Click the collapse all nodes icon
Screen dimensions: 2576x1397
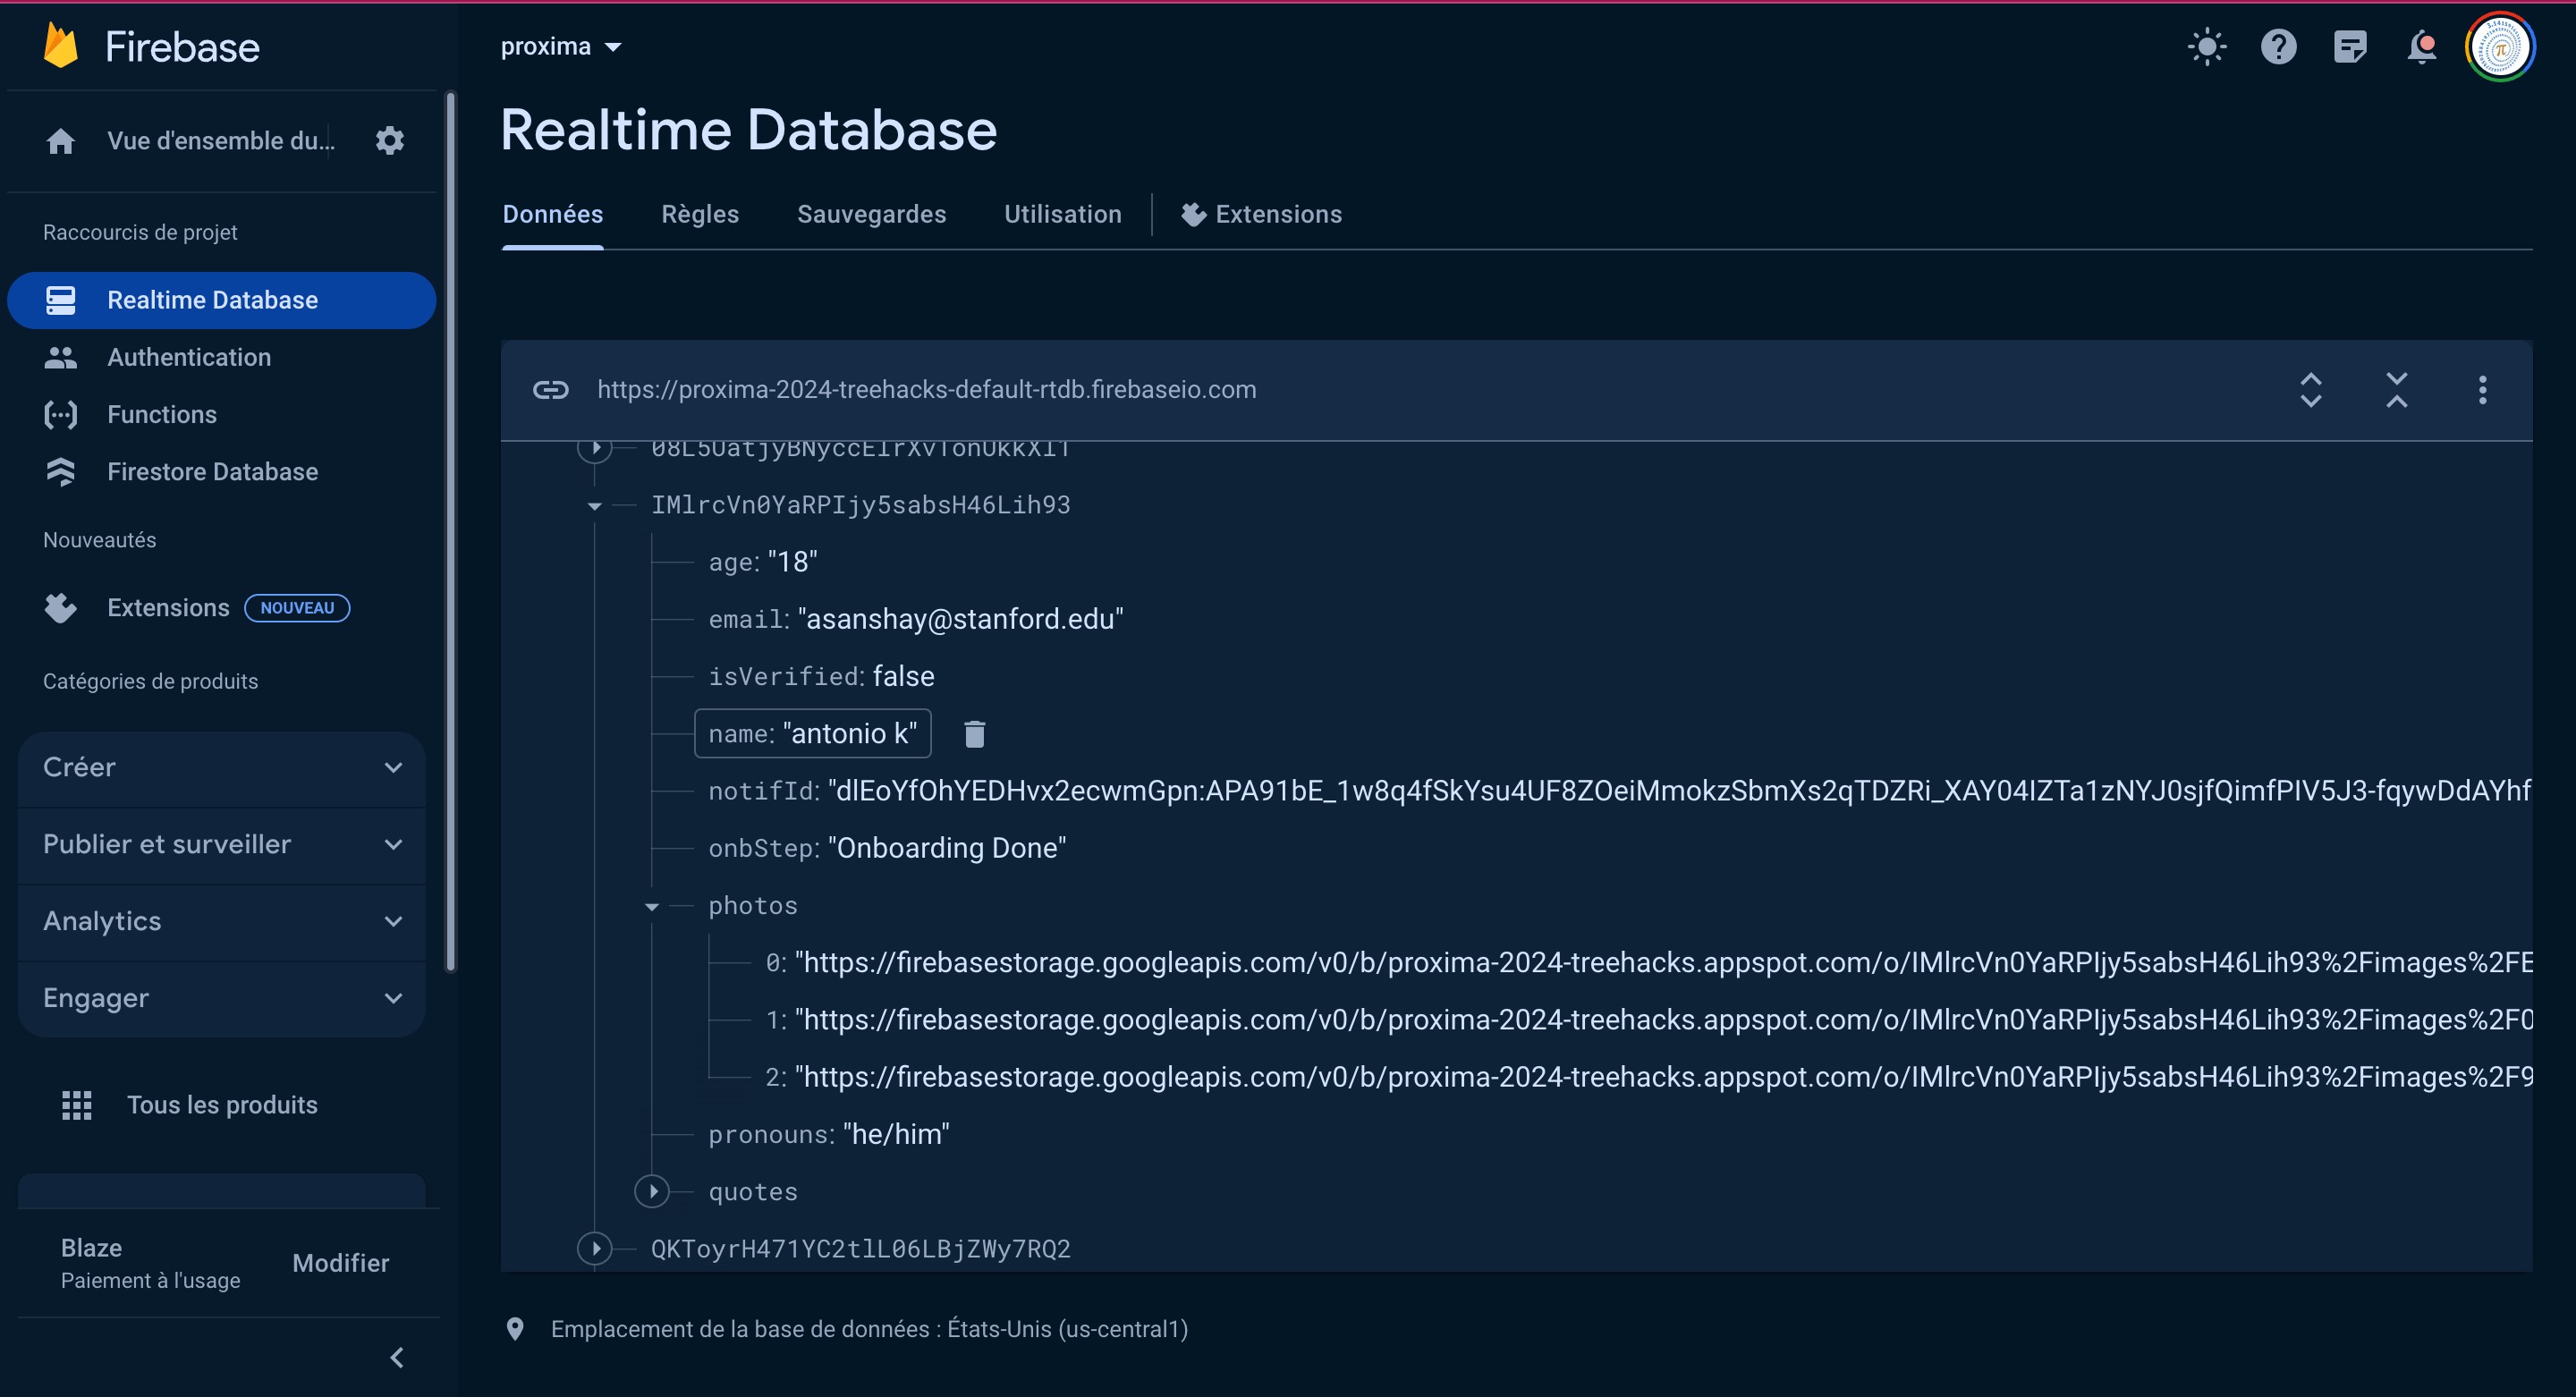pos(2396,390)
